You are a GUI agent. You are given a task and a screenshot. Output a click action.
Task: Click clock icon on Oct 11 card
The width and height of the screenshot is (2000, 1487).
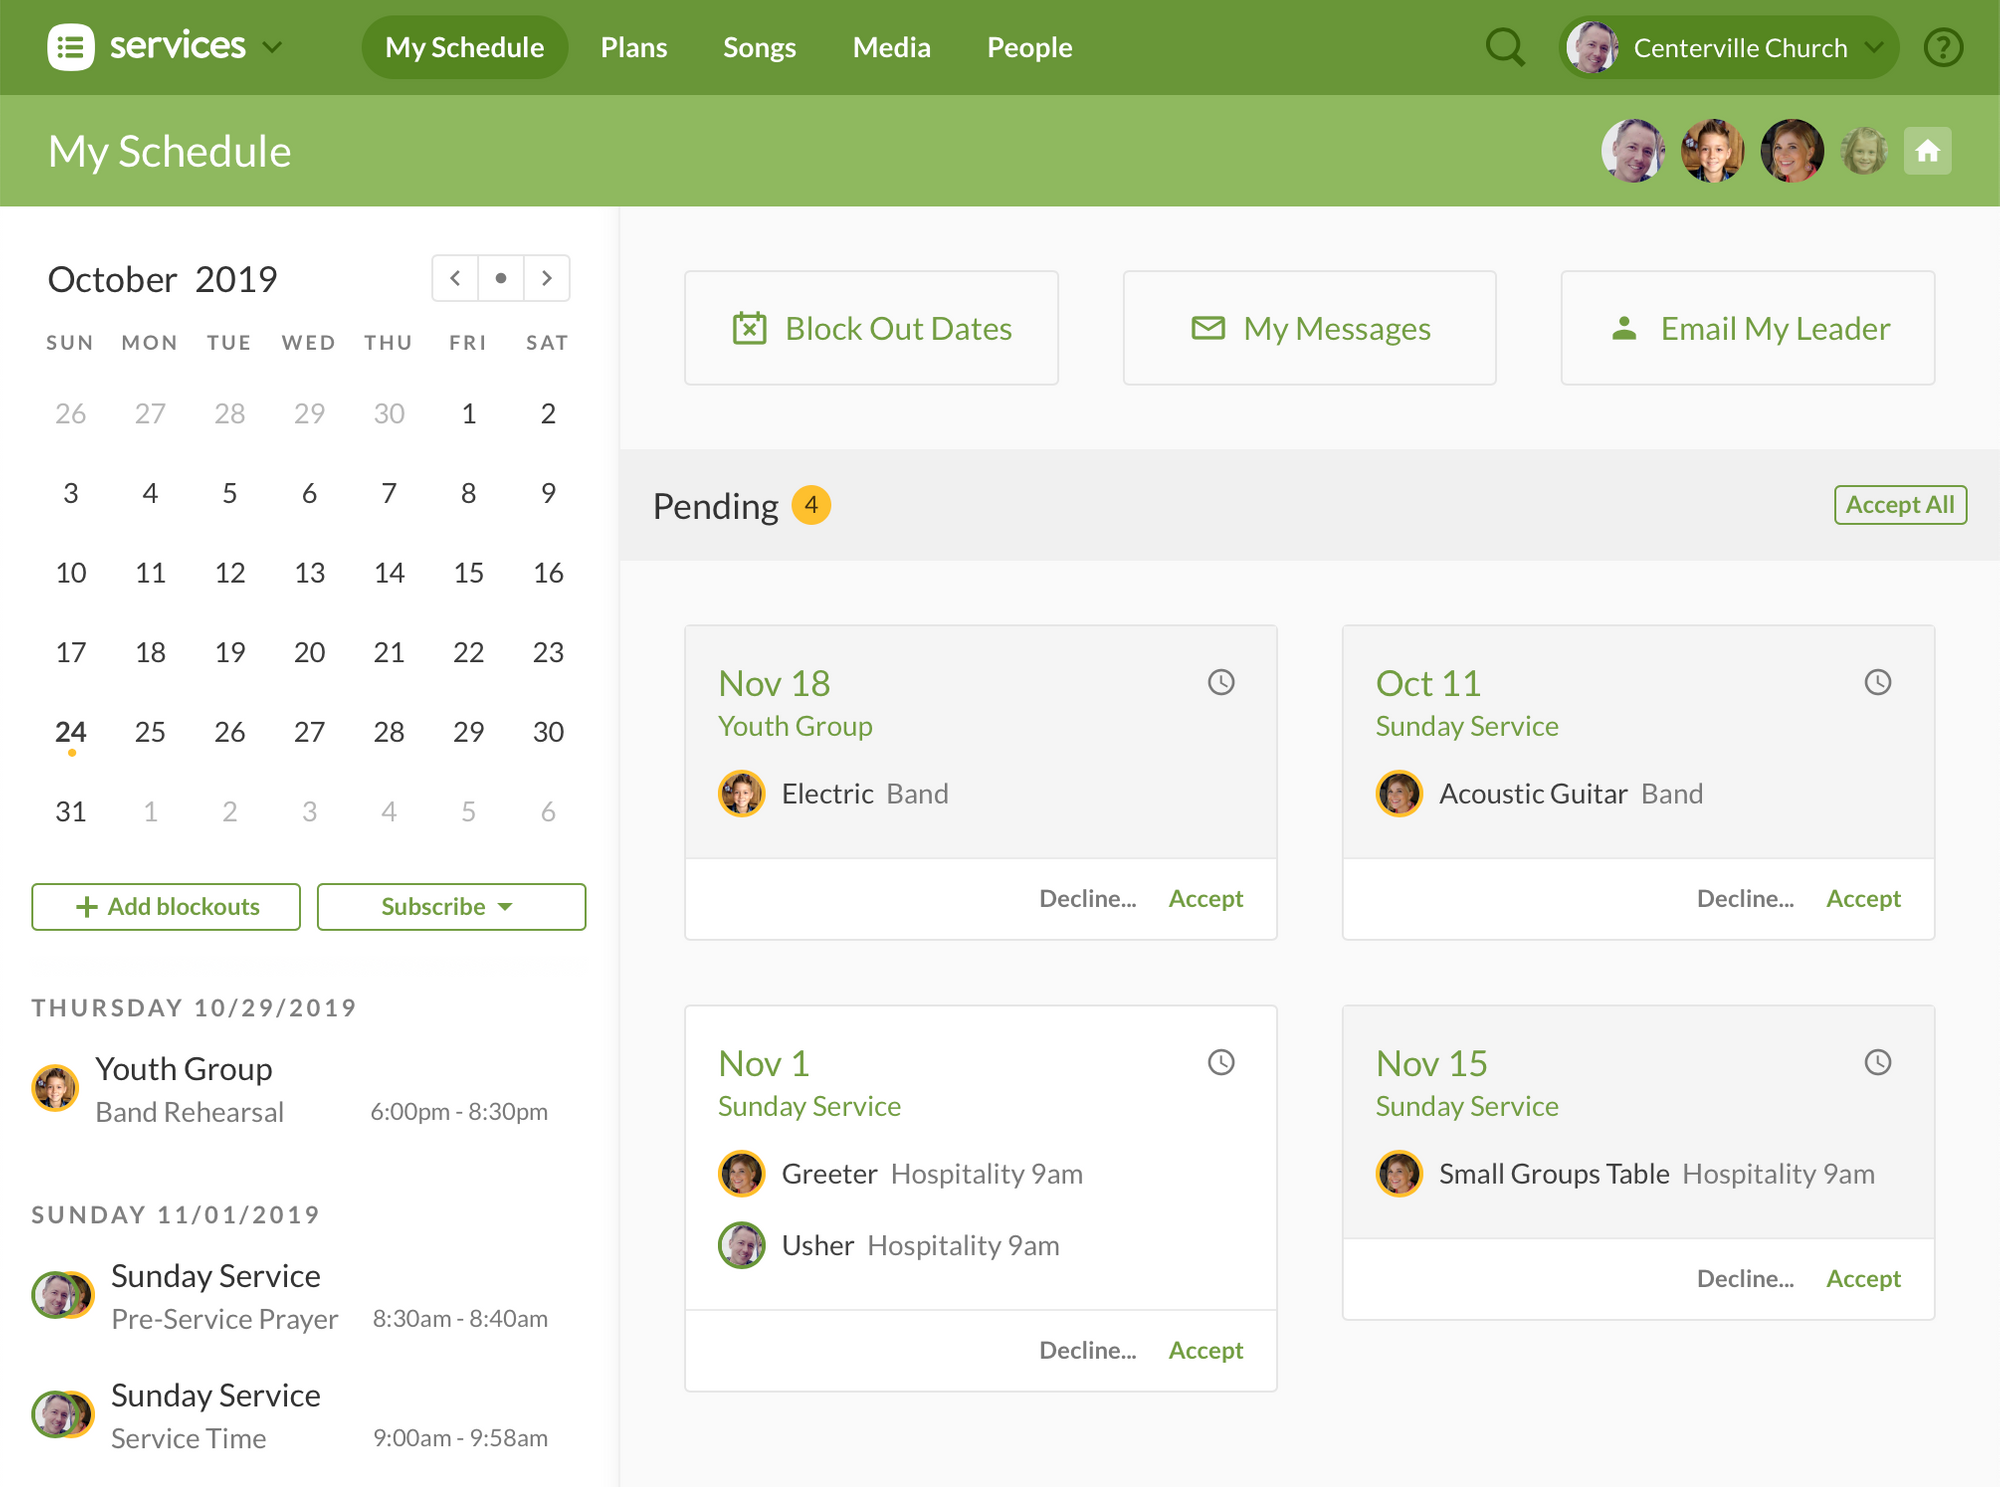[x=1878, y=683]
